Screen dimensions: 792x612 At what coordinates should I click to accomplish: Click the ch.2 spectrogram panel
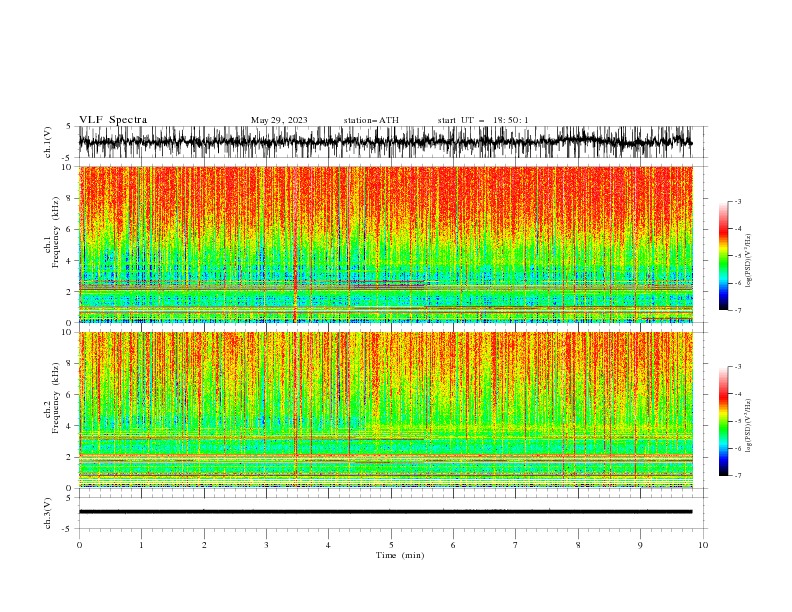[385, 410]
